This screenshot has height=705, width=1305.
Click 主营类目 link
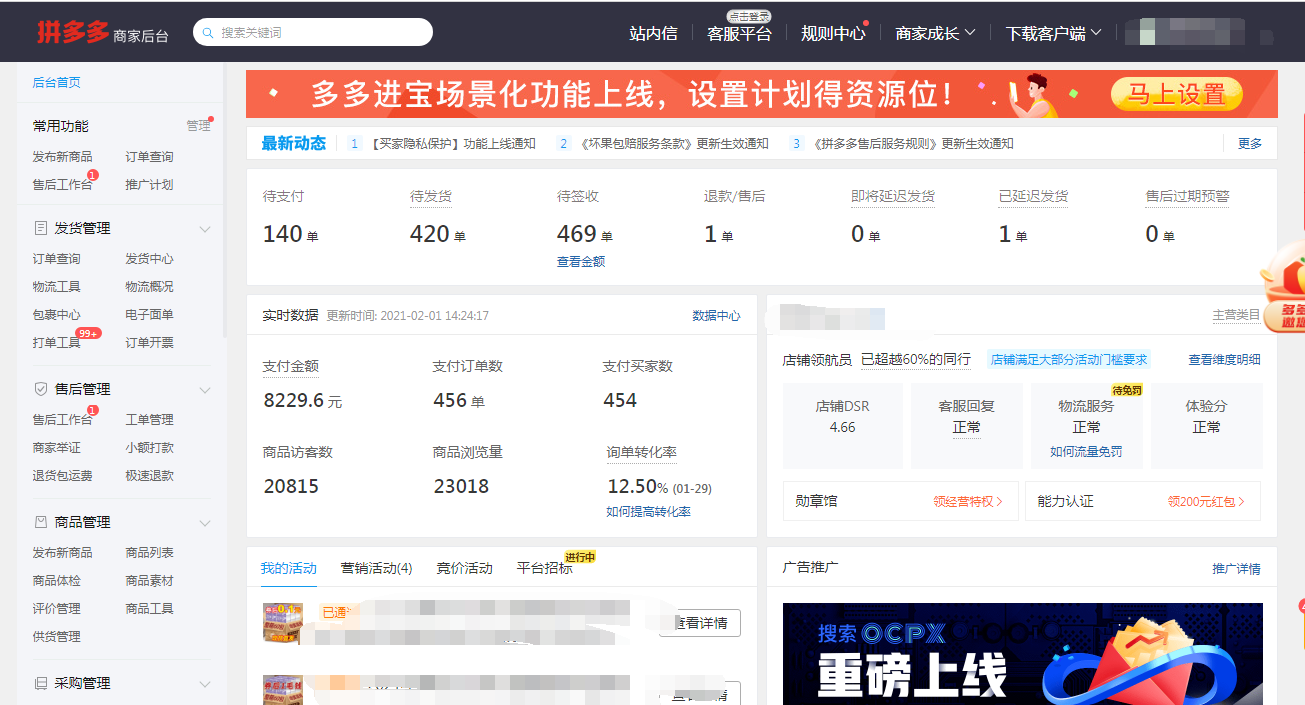(1236, 315)
